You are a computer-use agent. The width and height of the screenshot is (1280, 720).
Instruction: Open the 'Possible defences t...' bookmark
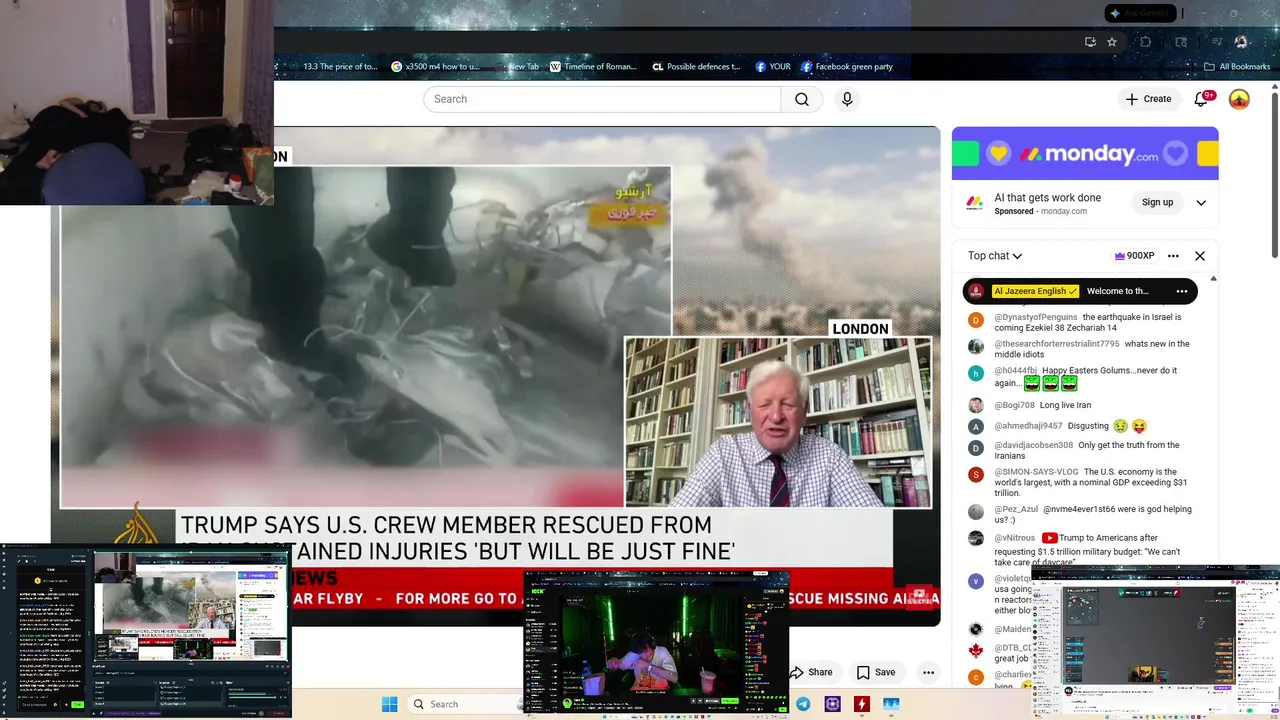pos(696,67)
